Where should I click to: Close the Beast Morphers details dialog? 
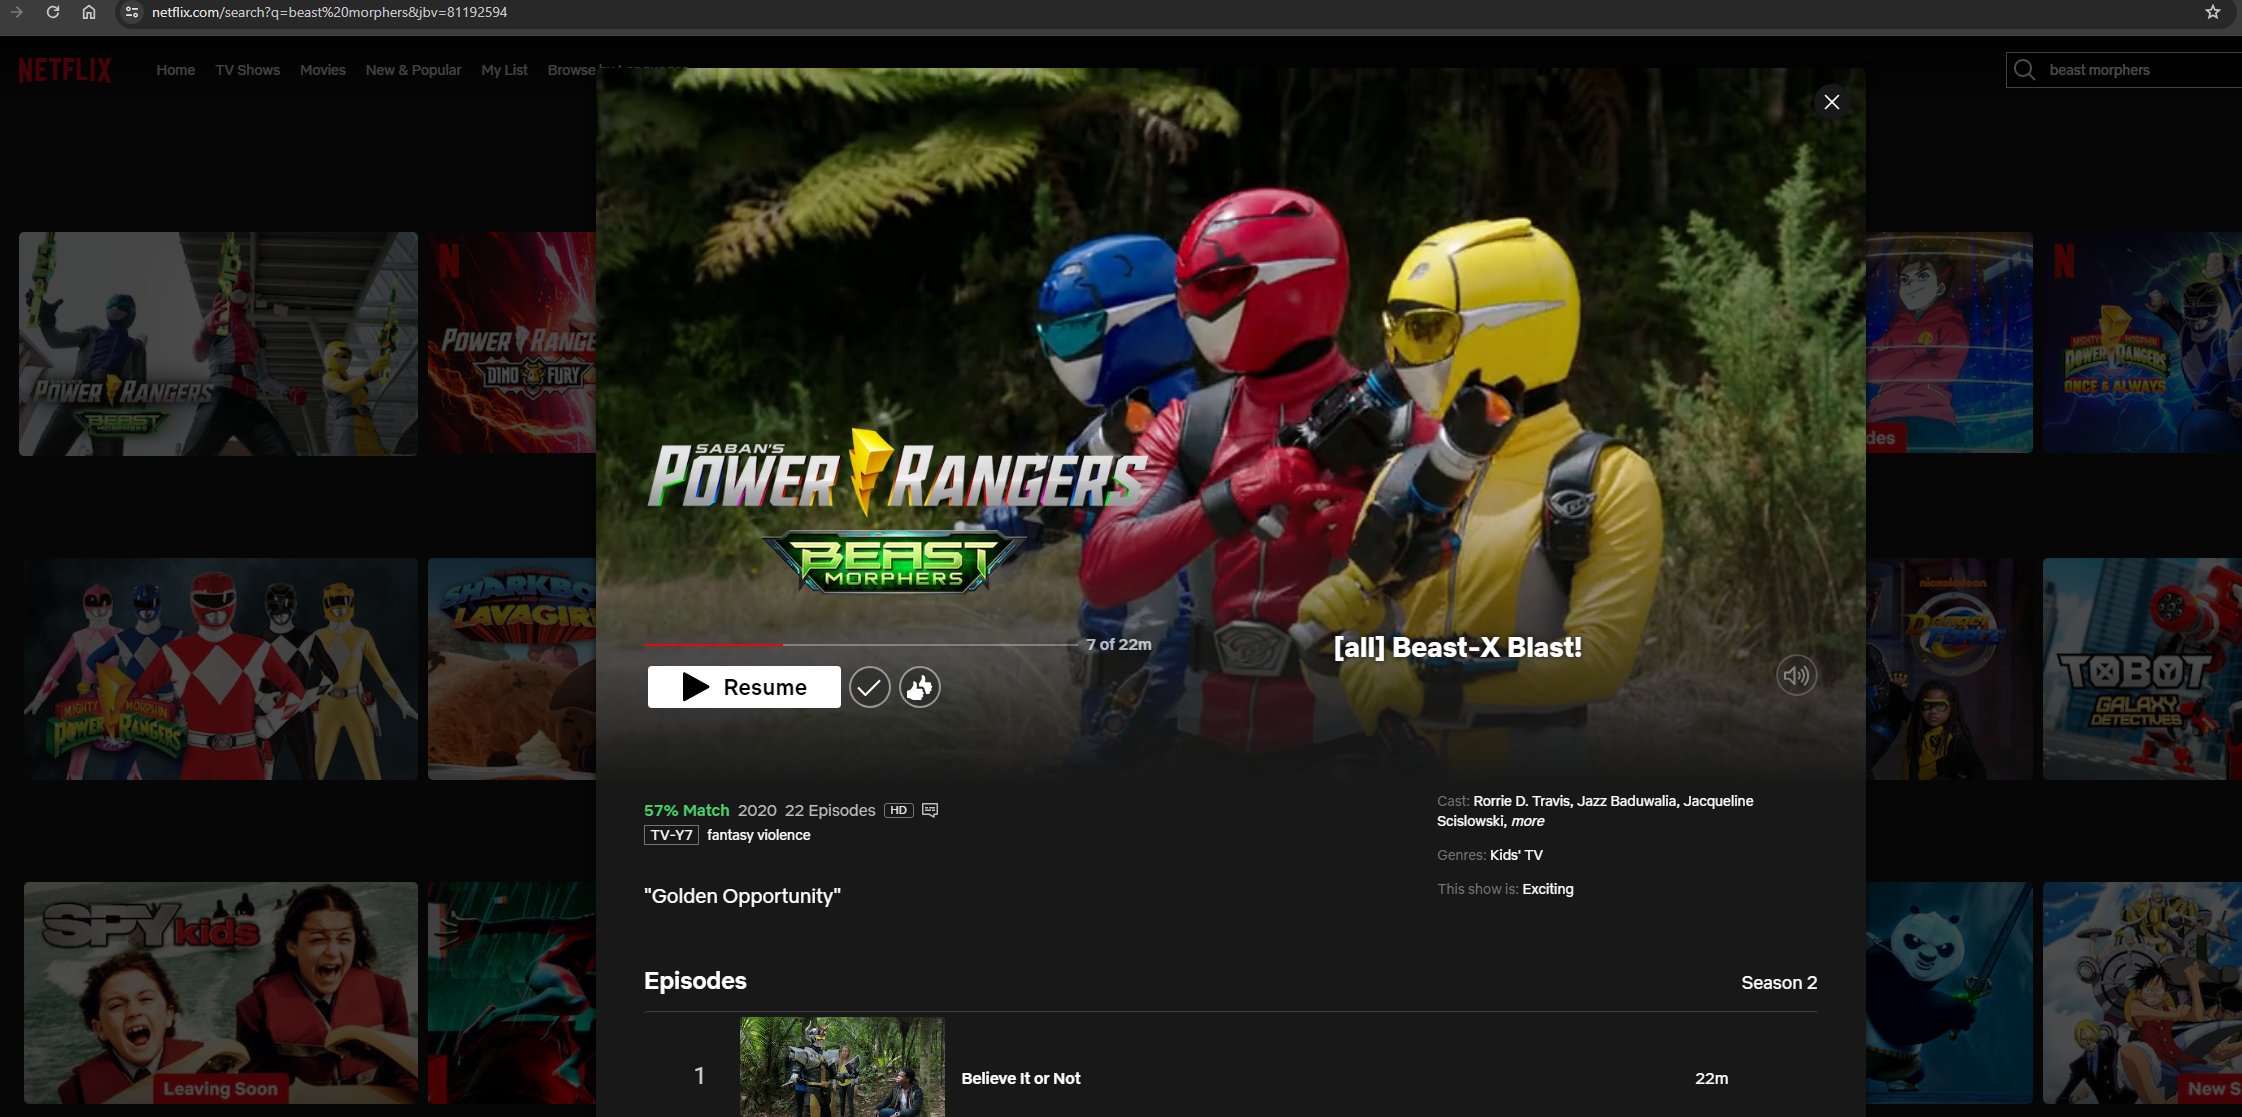pos(1831,102)
